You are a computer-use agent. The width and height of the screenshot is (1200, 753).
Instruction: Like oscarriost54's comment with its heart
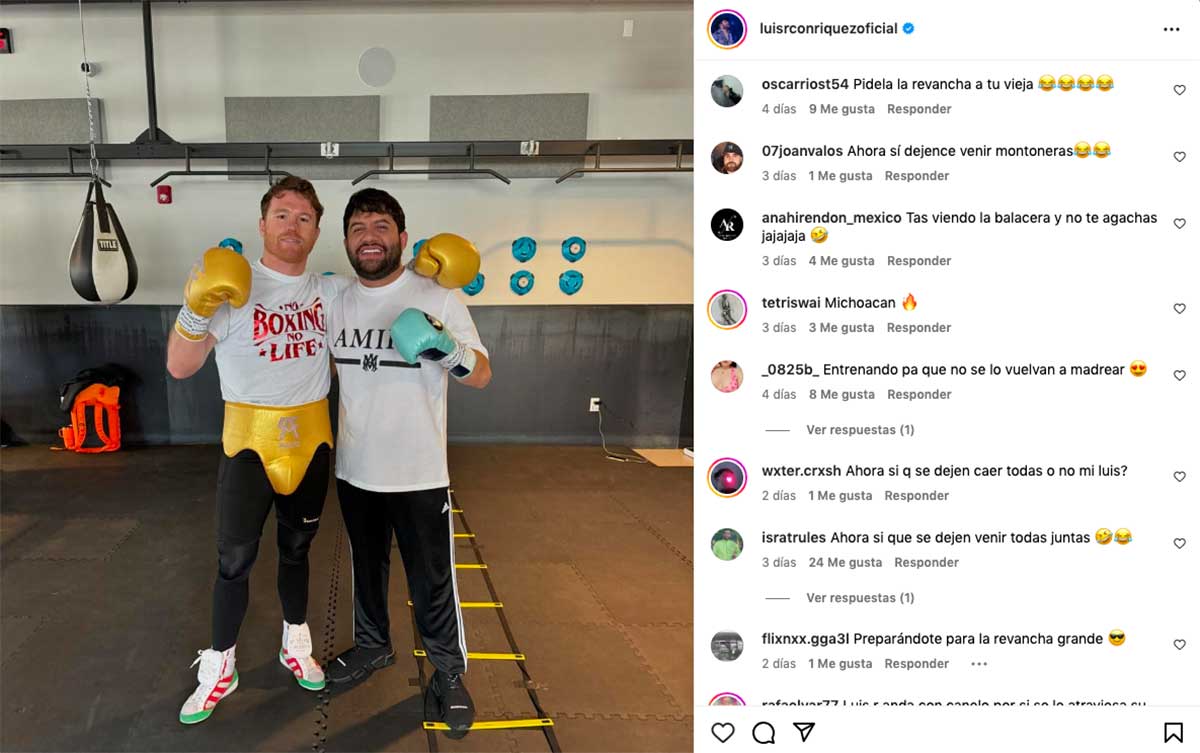(1179, 90)
